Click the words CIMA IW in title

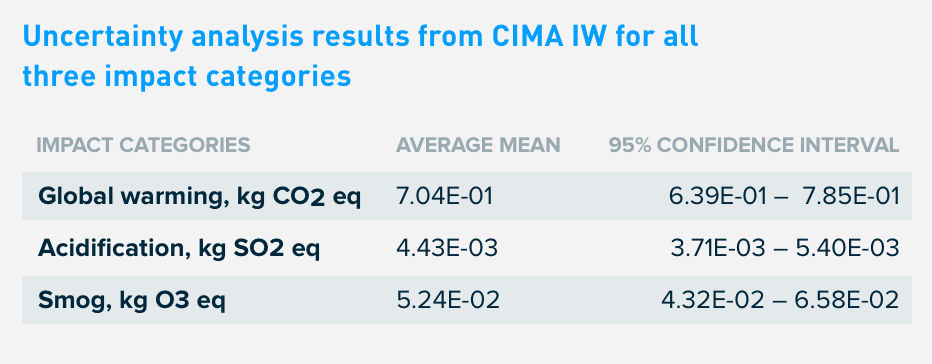pos(549,37)
